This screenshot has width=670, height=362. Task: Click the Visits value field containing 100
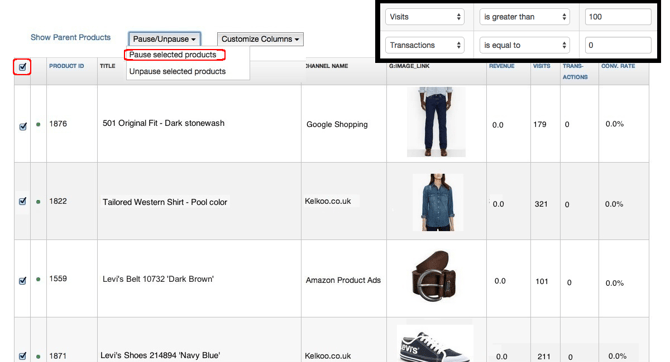pos(618,17)
